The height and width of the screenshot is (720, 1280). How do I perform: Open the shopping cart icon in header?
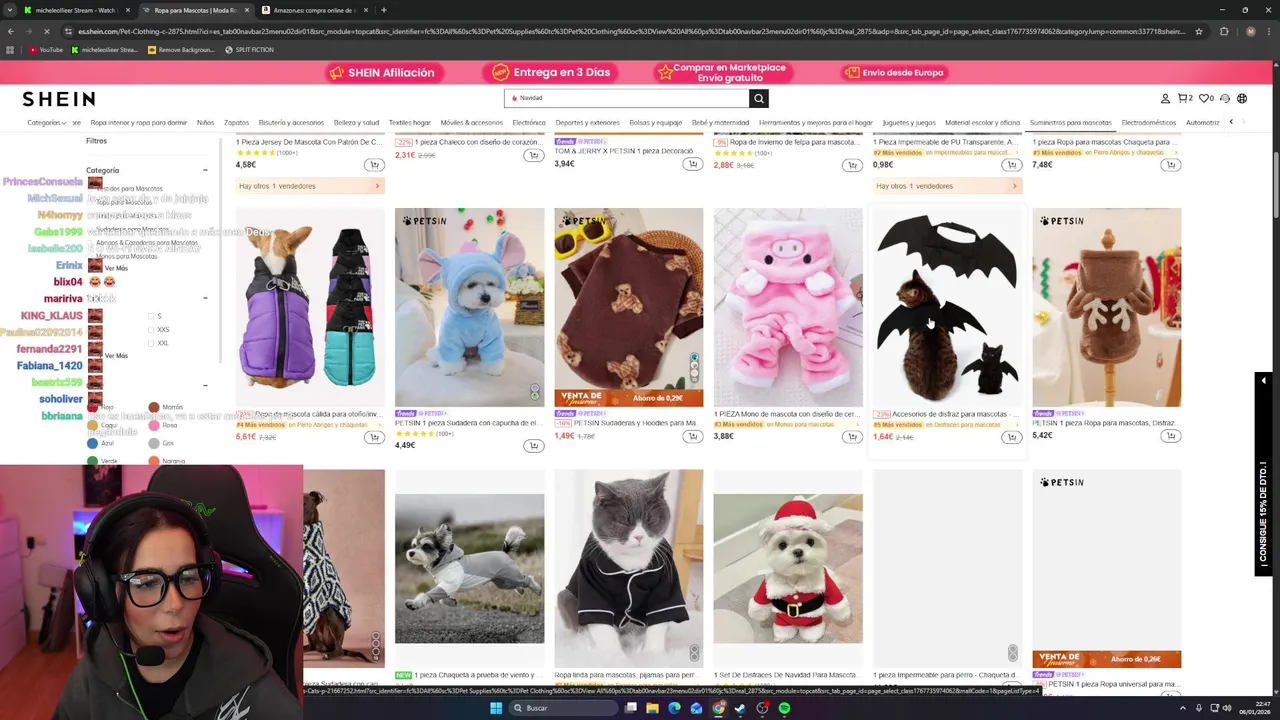(1185, 98)
